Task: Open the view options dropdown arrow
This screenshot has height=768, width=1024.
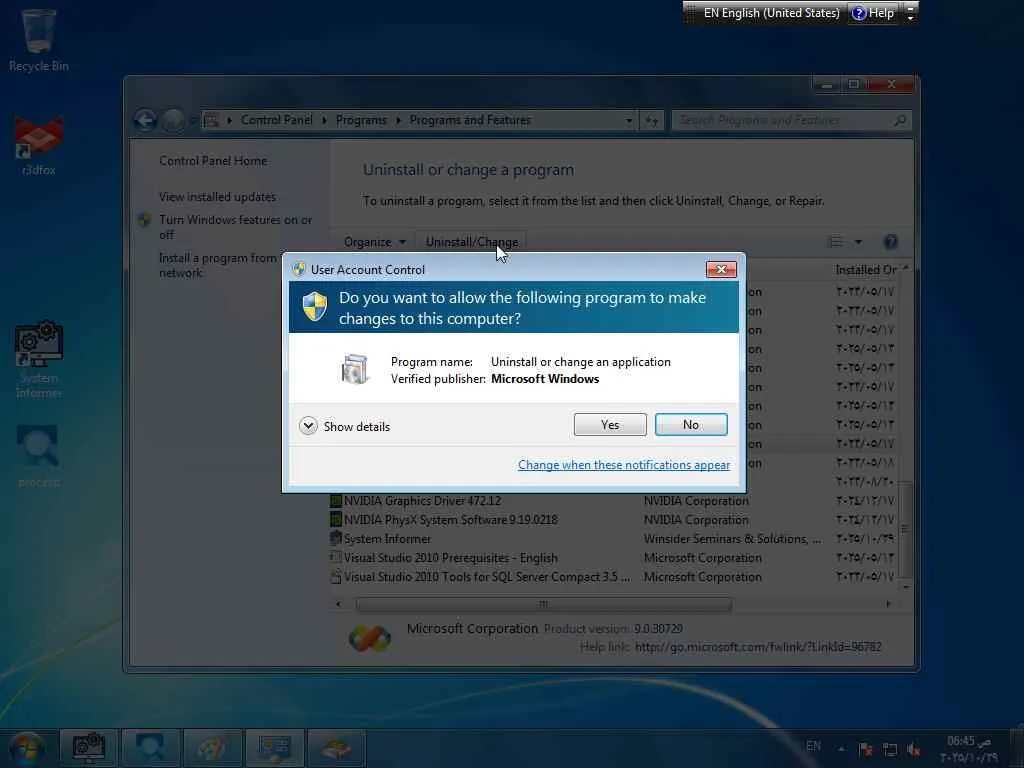Action: point(858,242)
